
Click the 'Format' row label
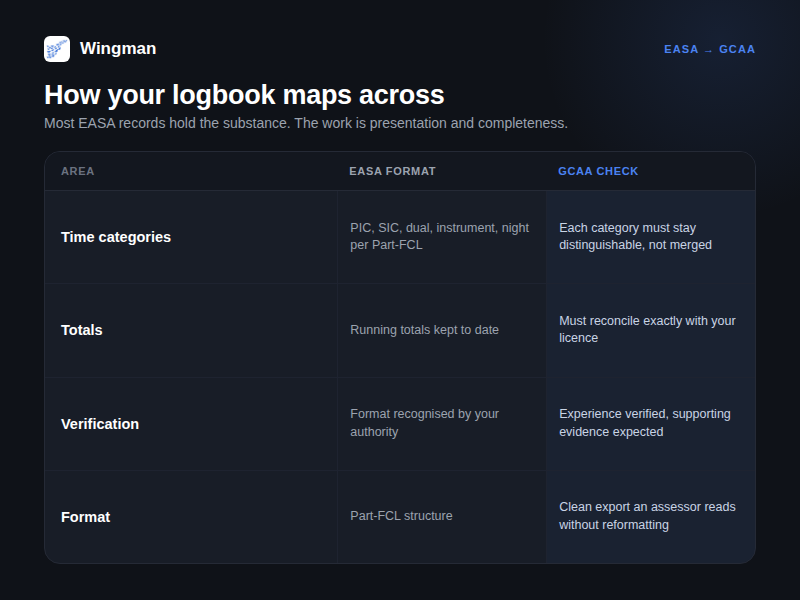(x=86, y=517)
